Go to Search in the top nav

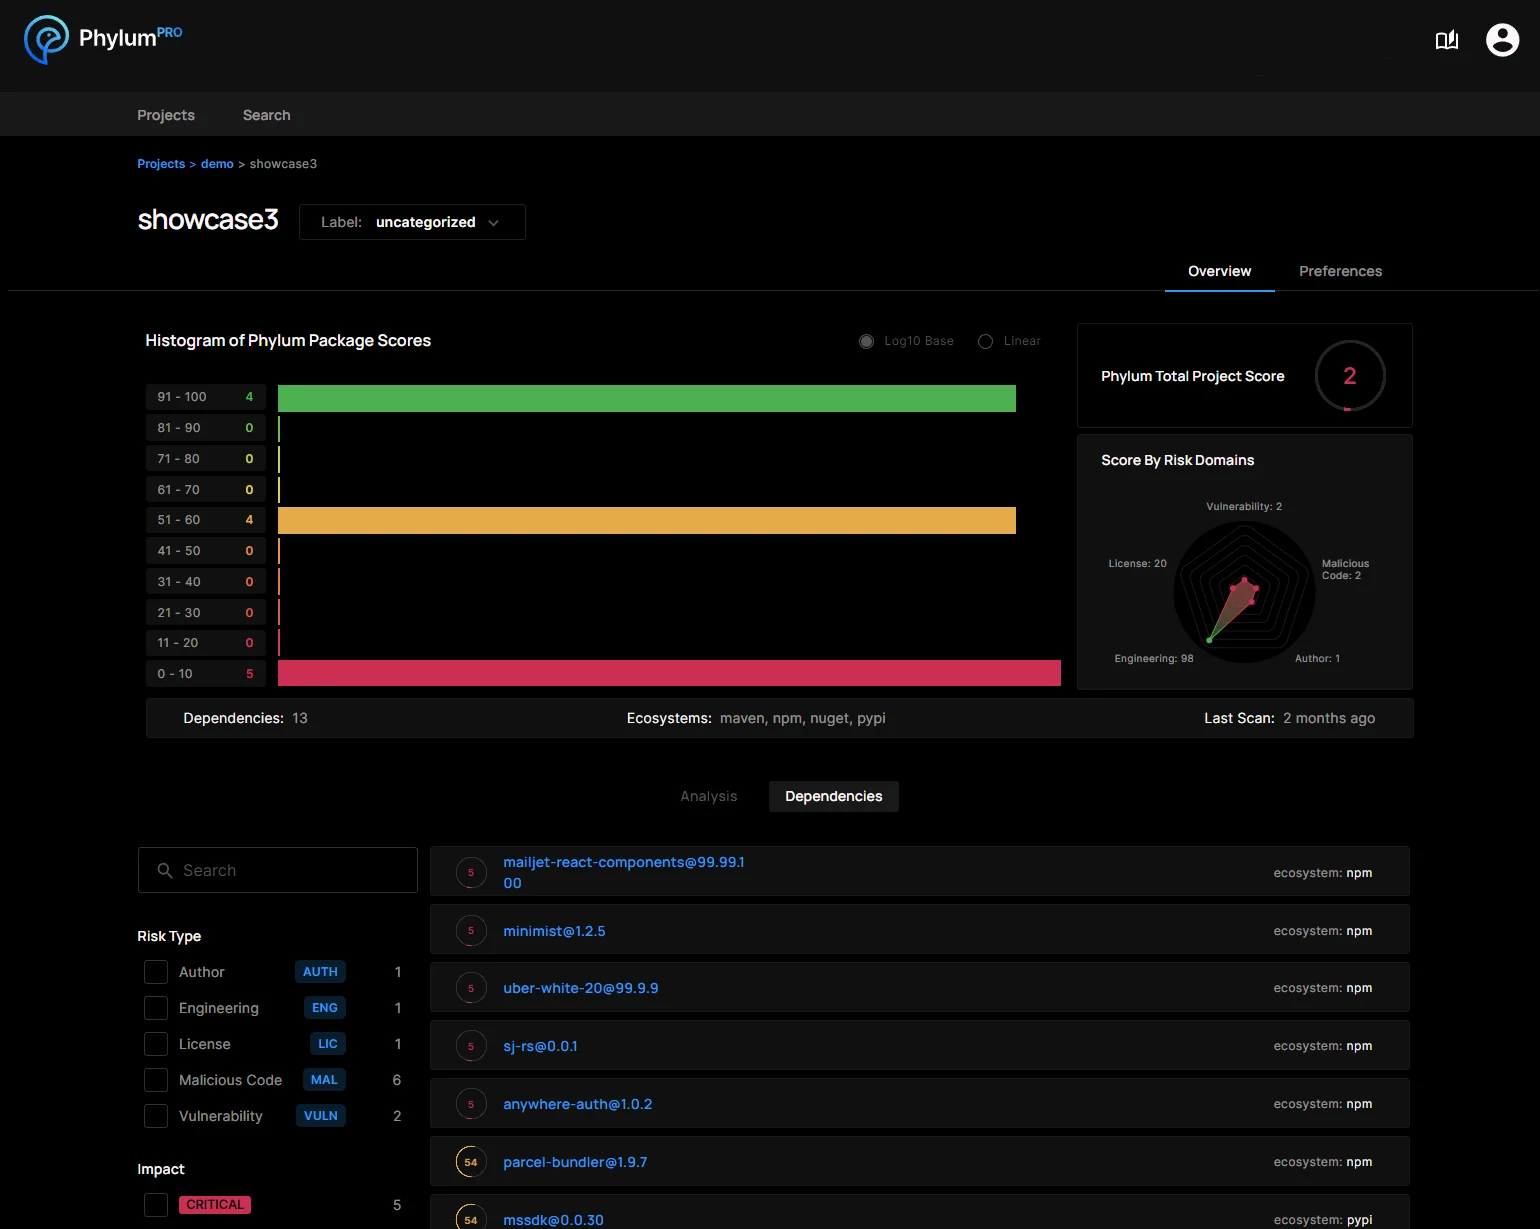[x=267, y=115]
